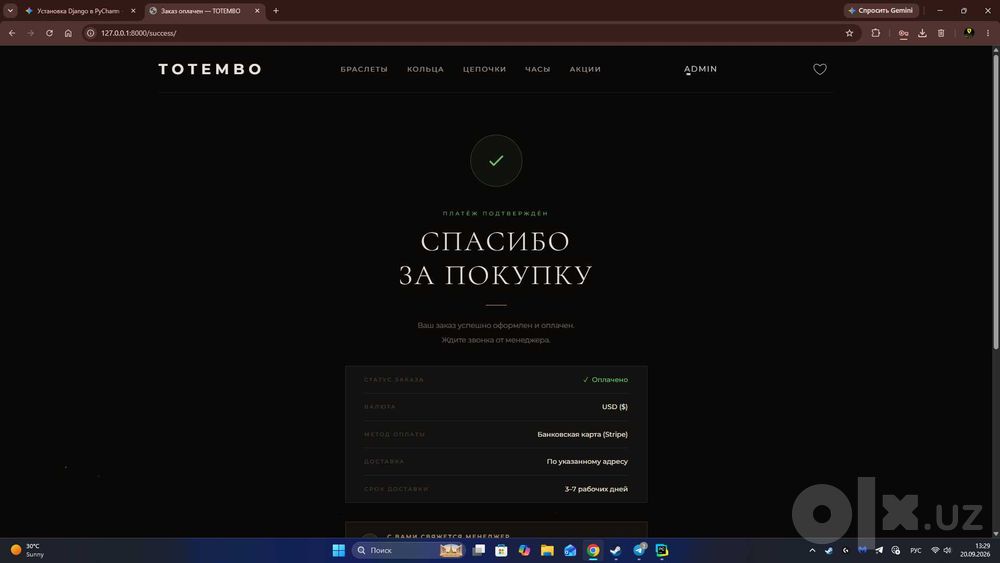1000x563 pixels.
Task: Click Банковская карта (Stripe) text
Action: (582, 434)
